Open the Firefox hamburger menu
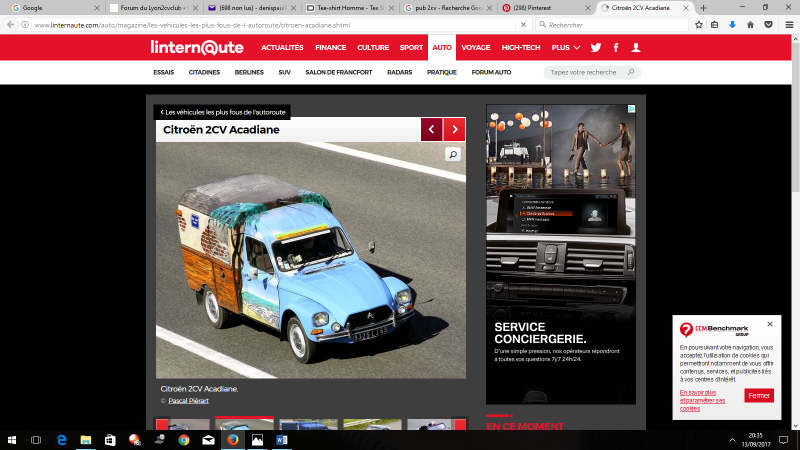Image resolution: width=800 pixels, height=450 pixels. pos(789,24)
